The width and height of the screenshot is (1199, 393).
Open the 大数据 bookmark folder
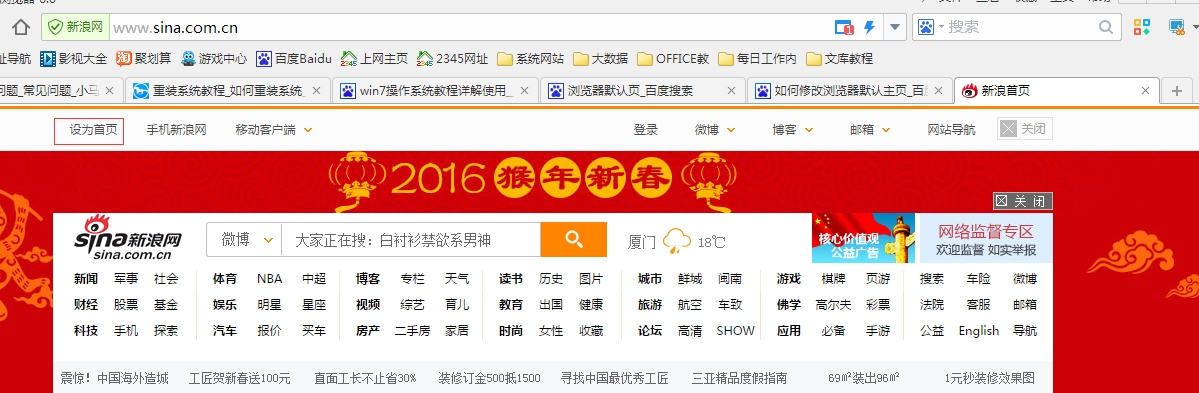point(600,58)
